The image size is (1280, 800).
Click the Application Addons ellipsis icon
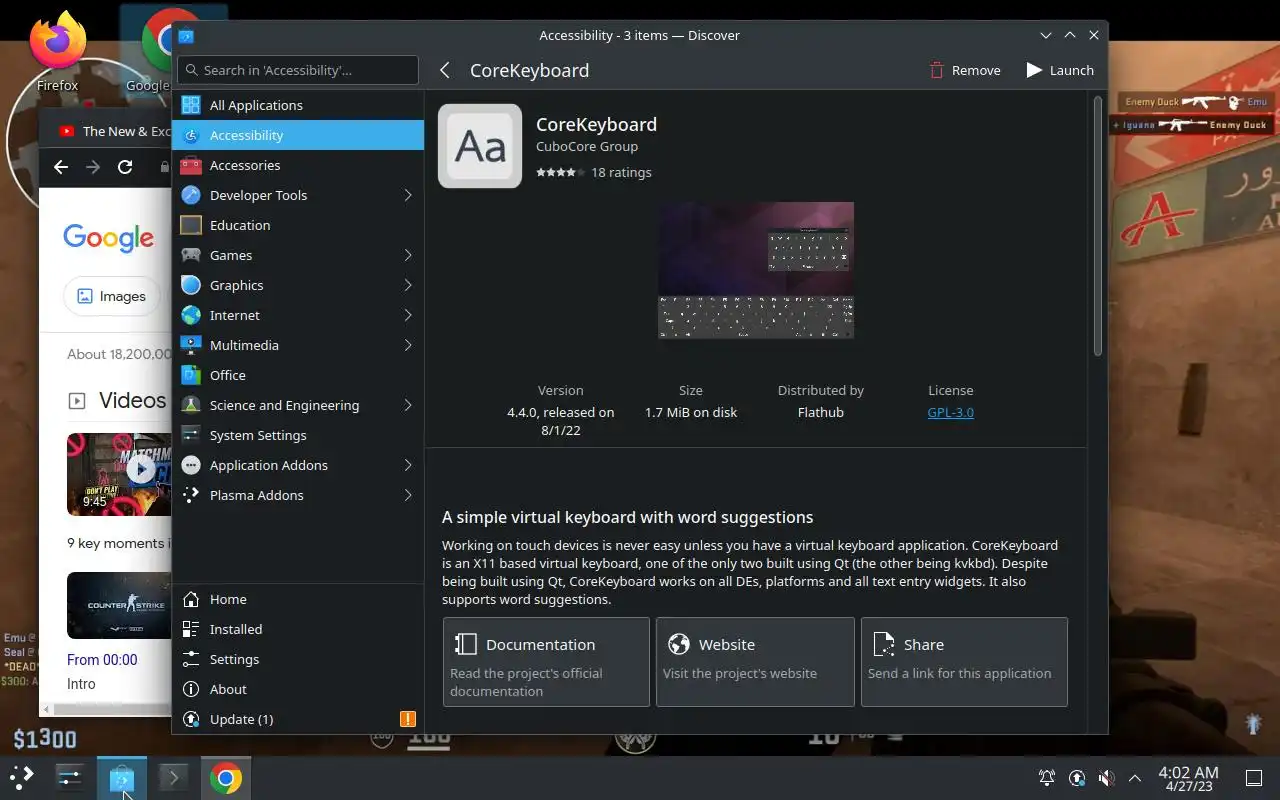tap(191, 465)
